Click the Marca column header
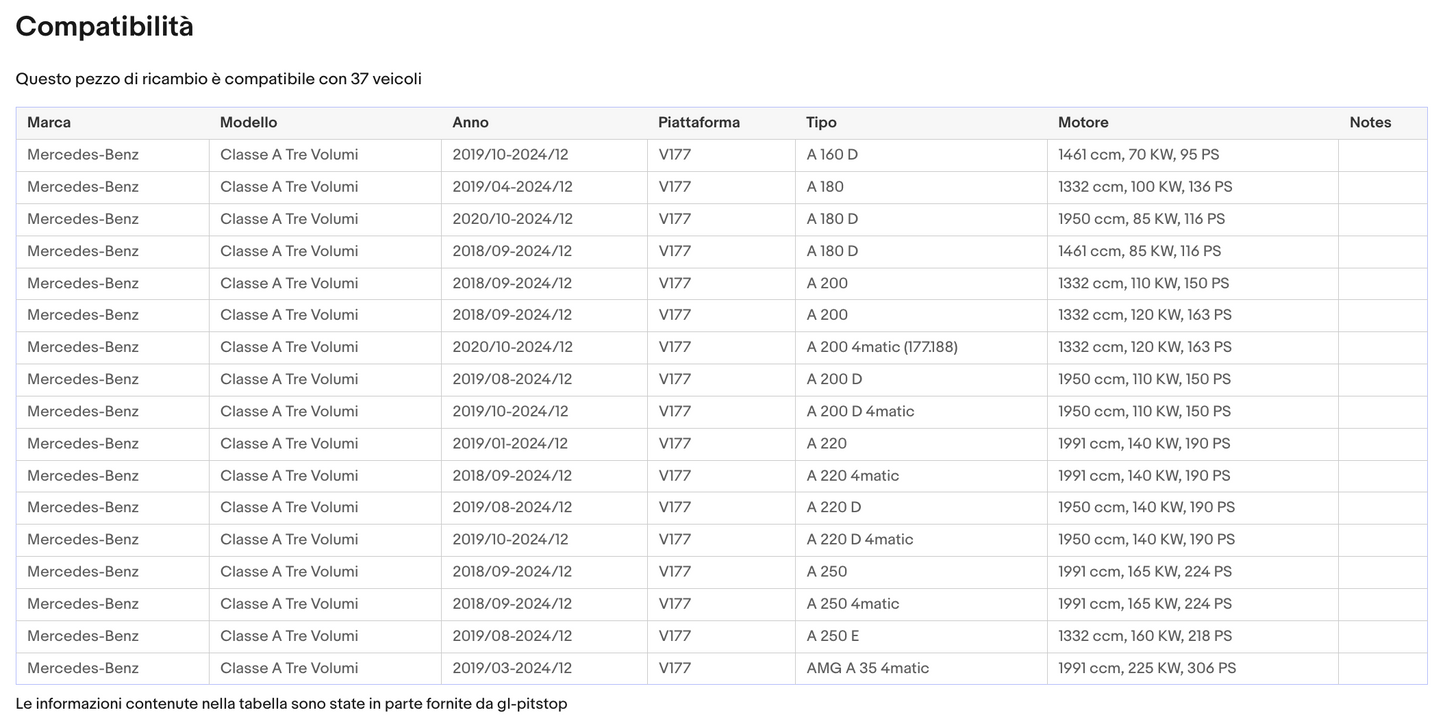Viewport: 1445px width, 719px height. (49, 123)
